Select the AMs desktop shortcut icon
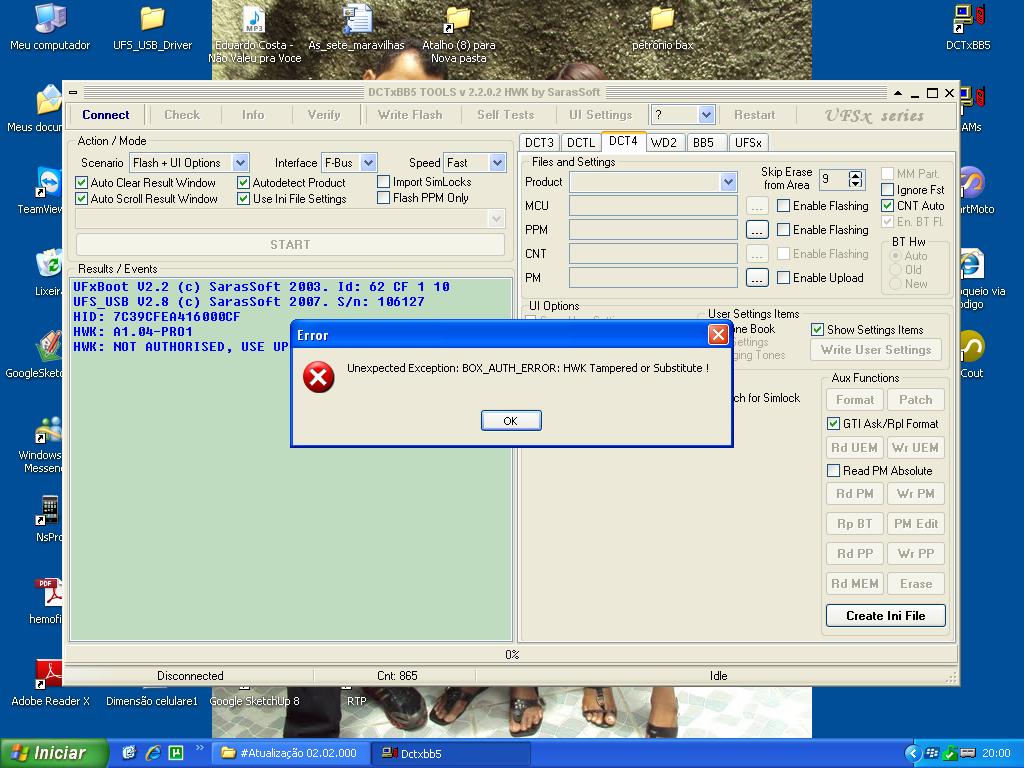 972,100
